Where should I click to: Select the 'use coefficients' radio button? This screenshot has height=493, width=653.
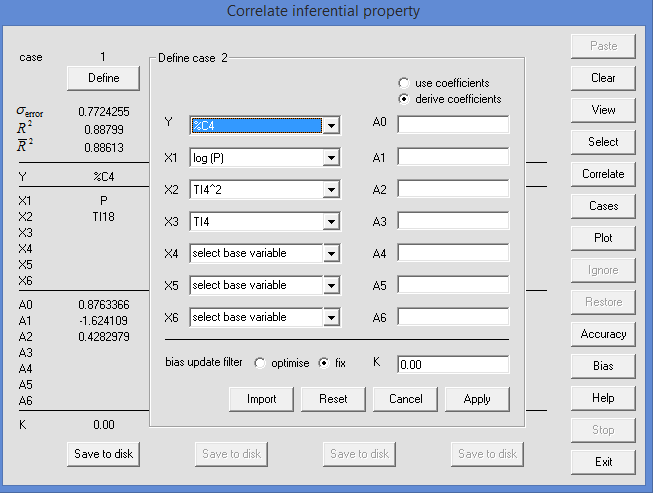[404, 83]
